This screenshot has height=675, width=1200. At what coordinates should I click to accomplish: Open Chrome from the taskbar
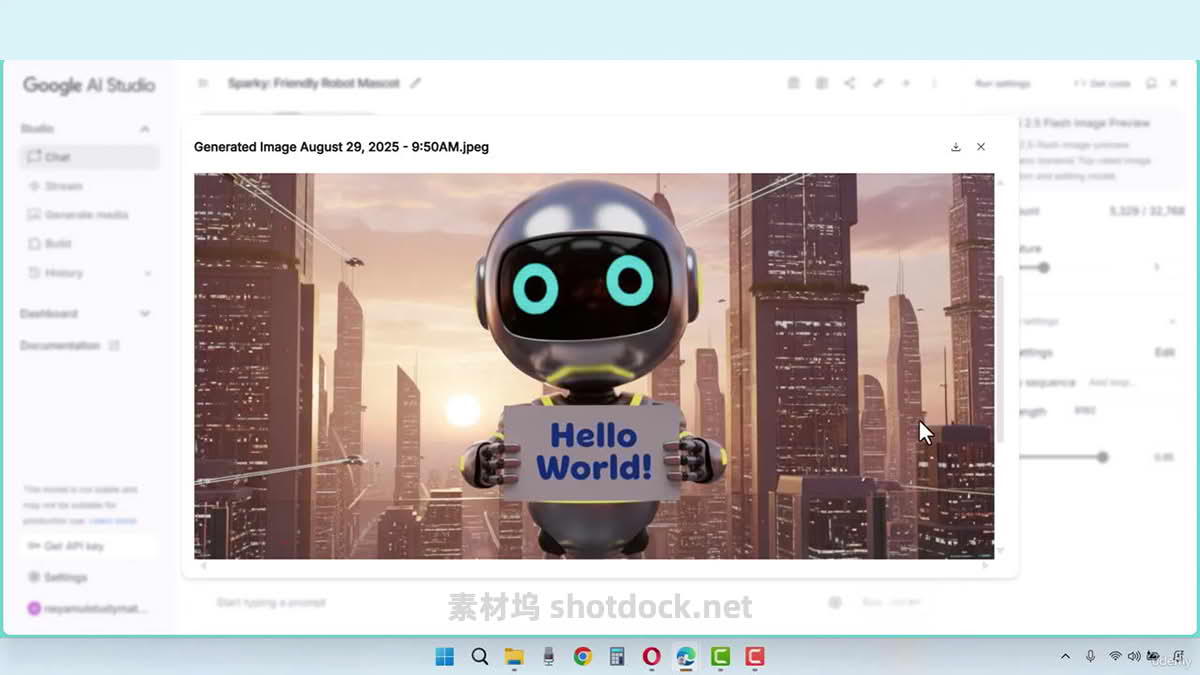582,656
